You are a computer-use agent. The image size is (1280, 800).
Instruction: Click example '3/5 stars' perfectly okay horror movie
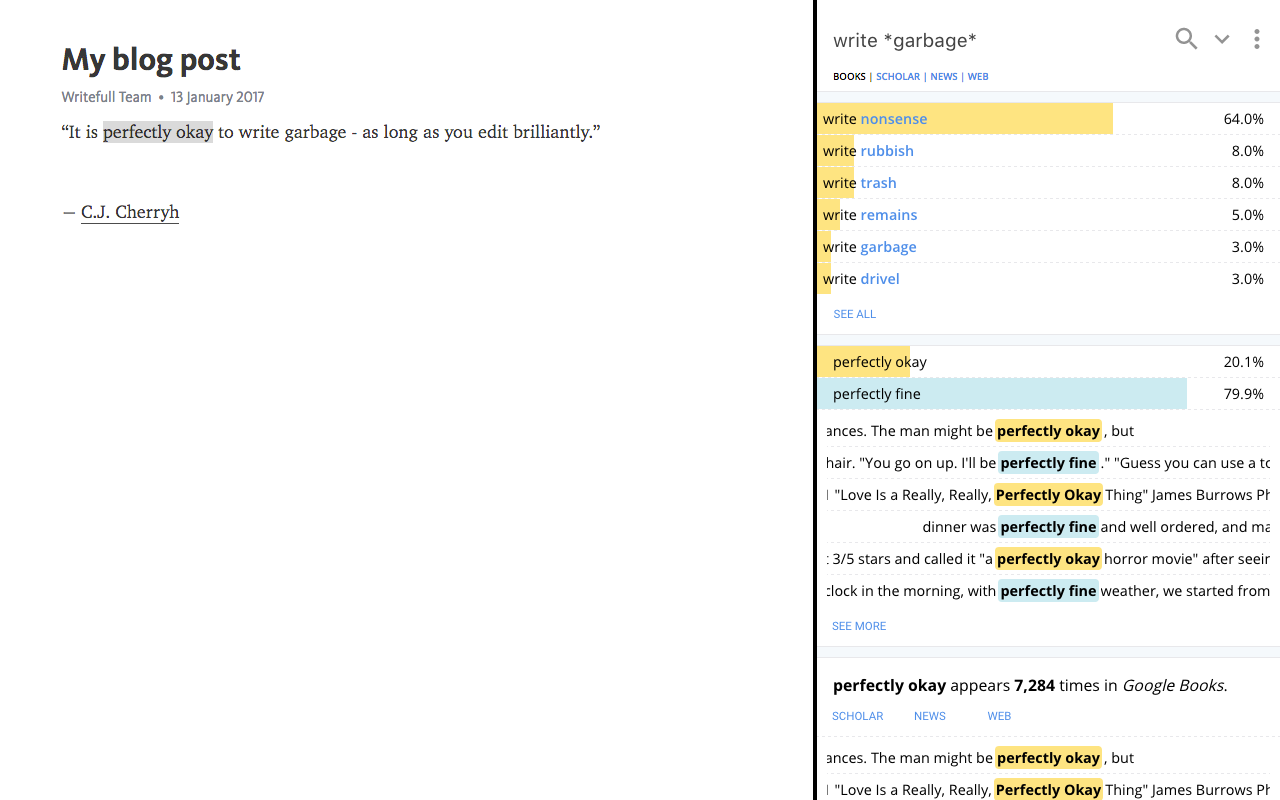[1048, 559]
